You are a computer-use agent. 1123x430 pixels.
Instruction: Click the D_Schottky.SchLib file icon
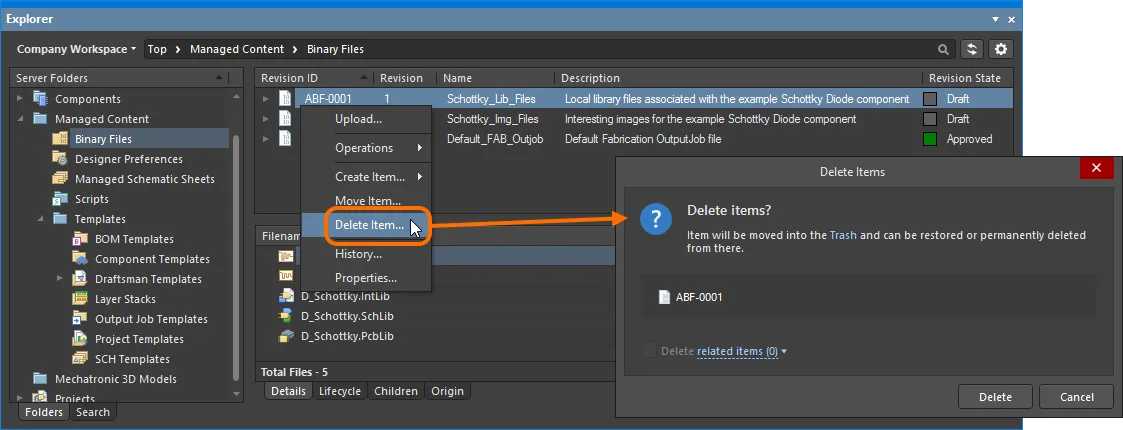286,316
